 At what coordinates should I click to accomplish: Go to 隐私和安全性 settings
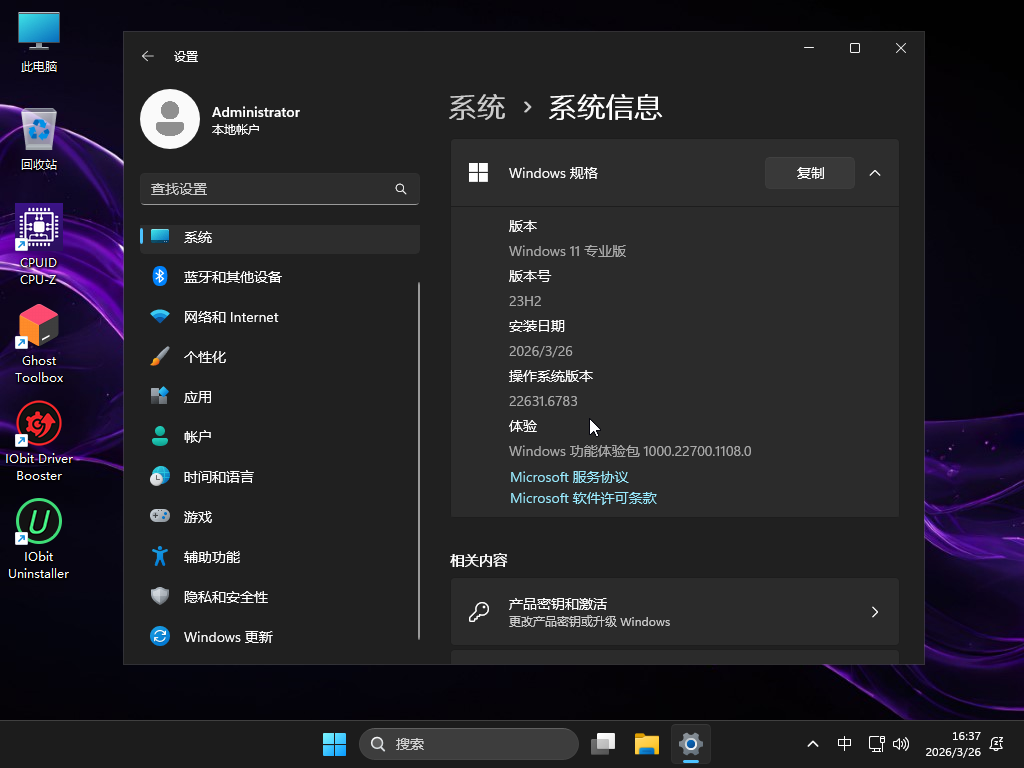coord(225,597)
